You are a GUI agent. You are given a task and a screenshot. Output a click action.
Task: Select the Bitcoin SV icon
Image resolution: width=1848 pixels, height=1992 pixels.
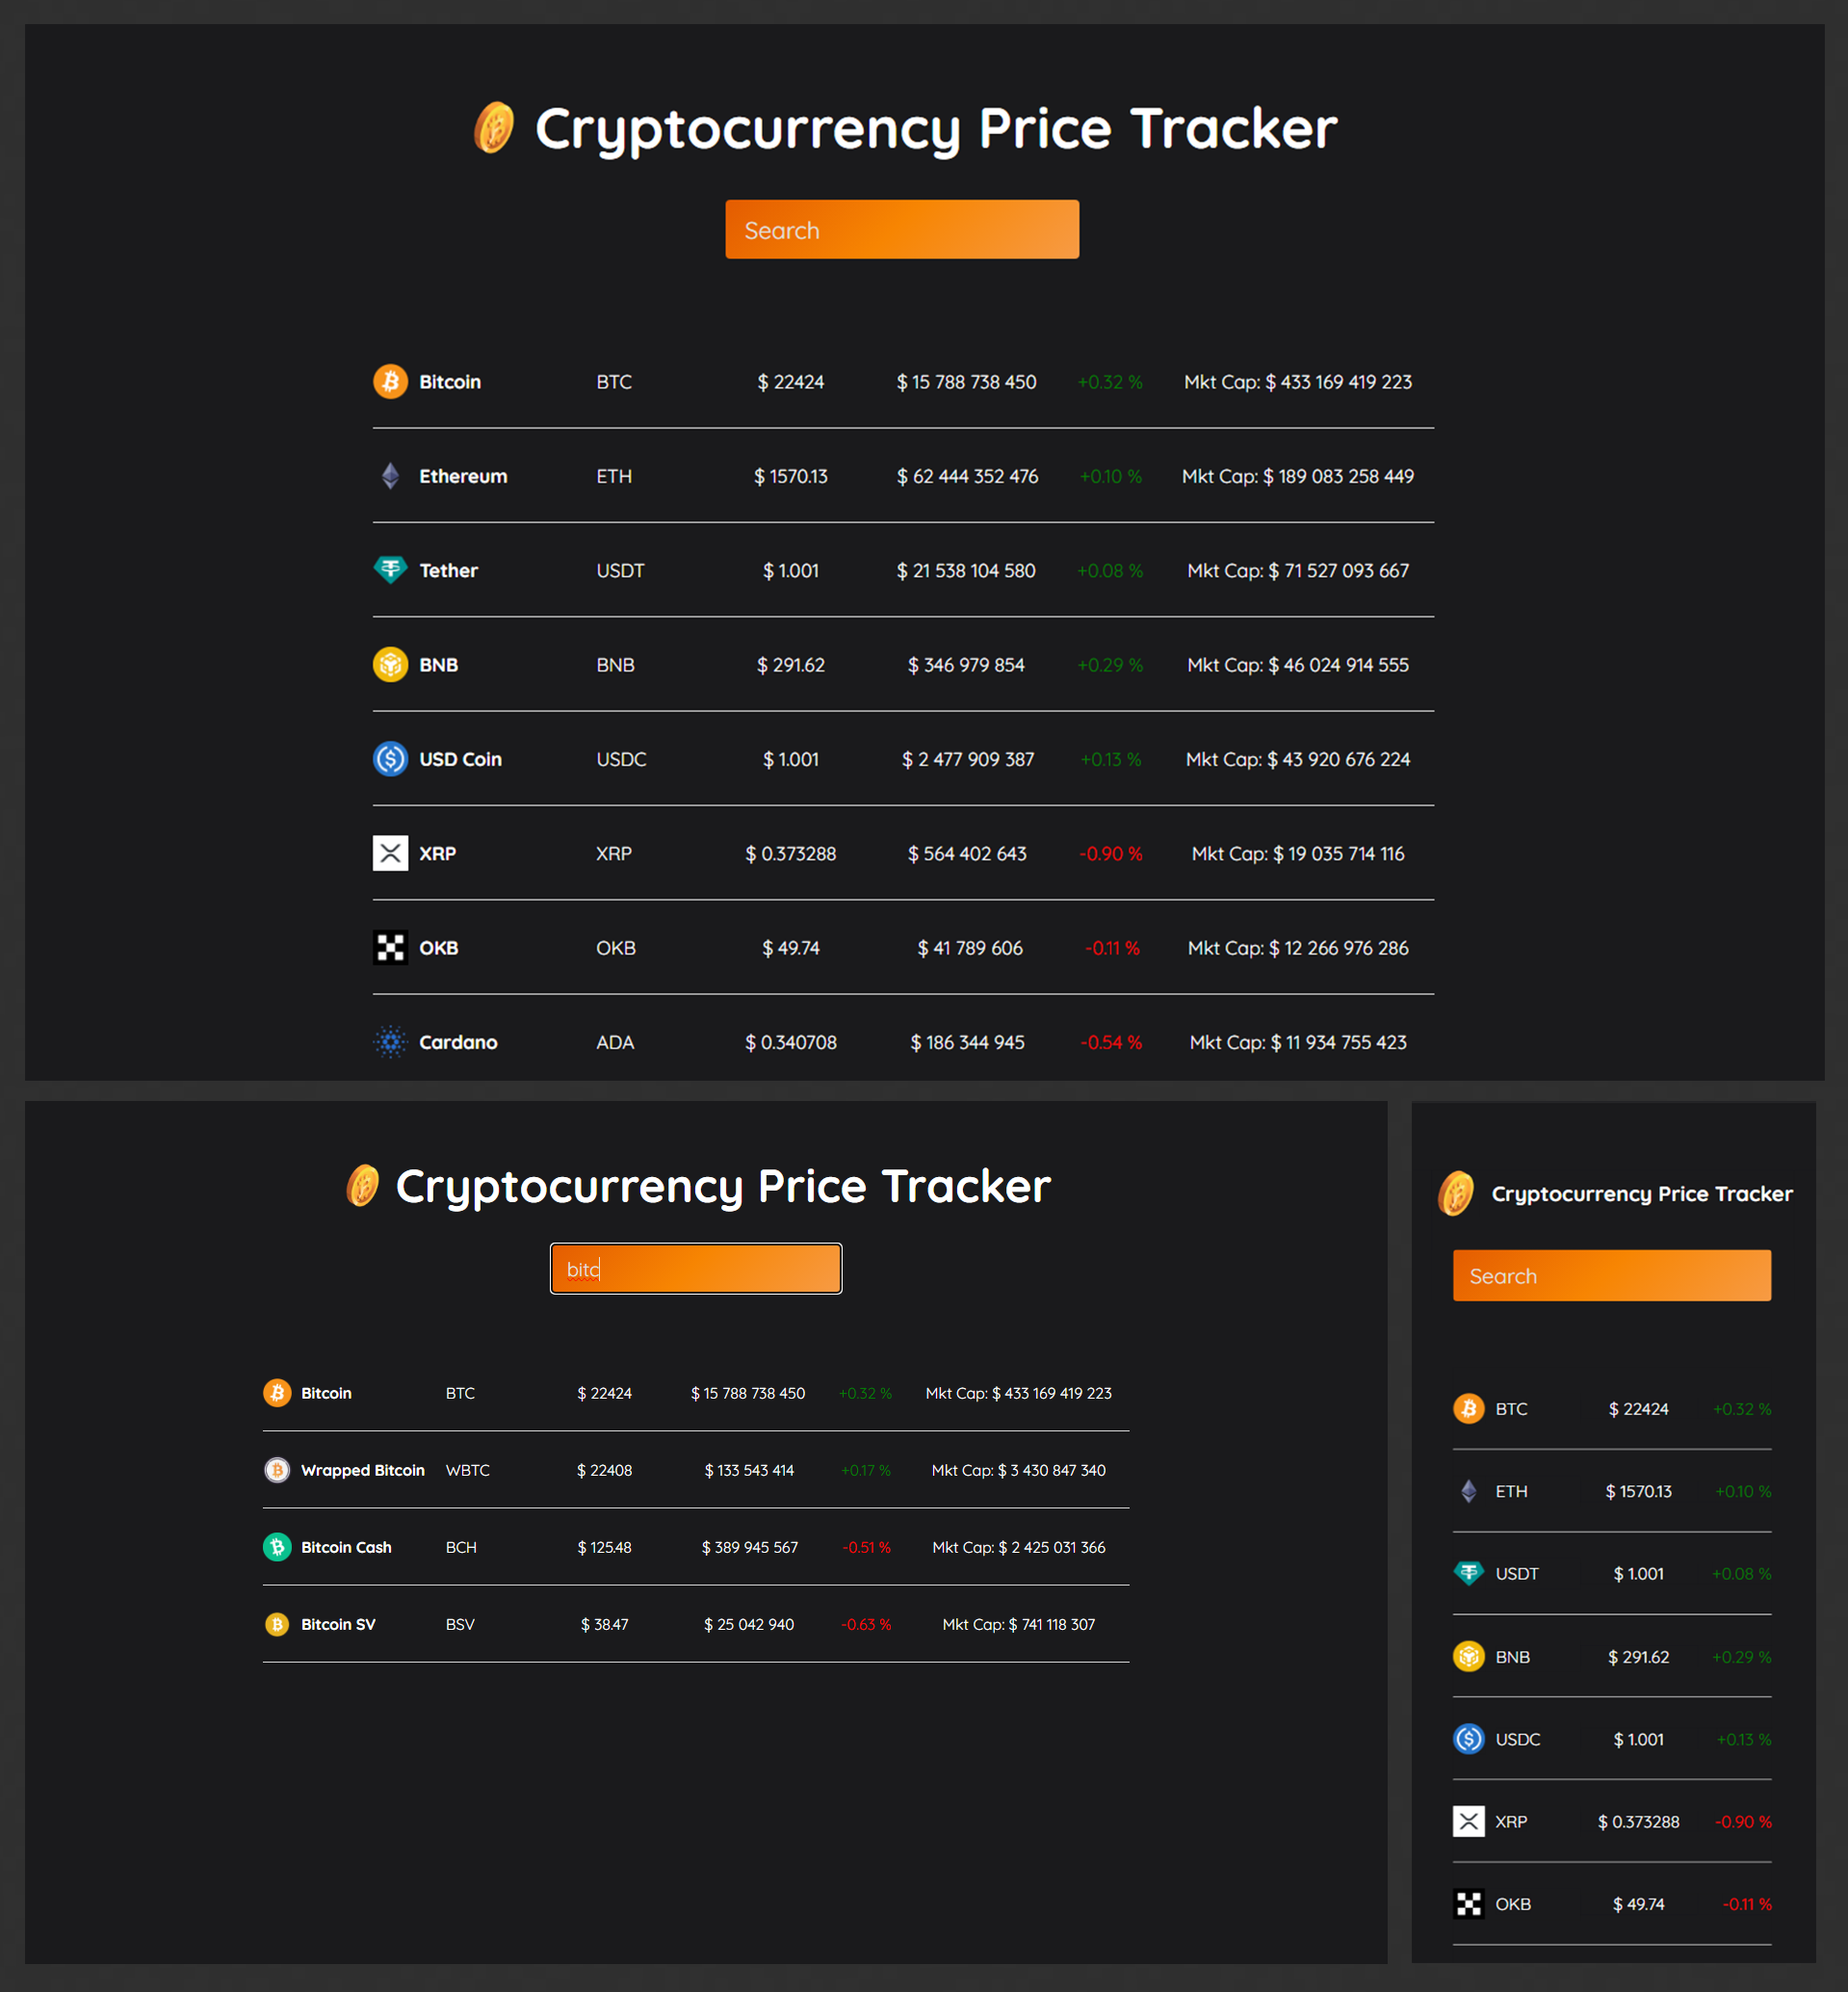pyautogui.click(x=276, y=1624)
